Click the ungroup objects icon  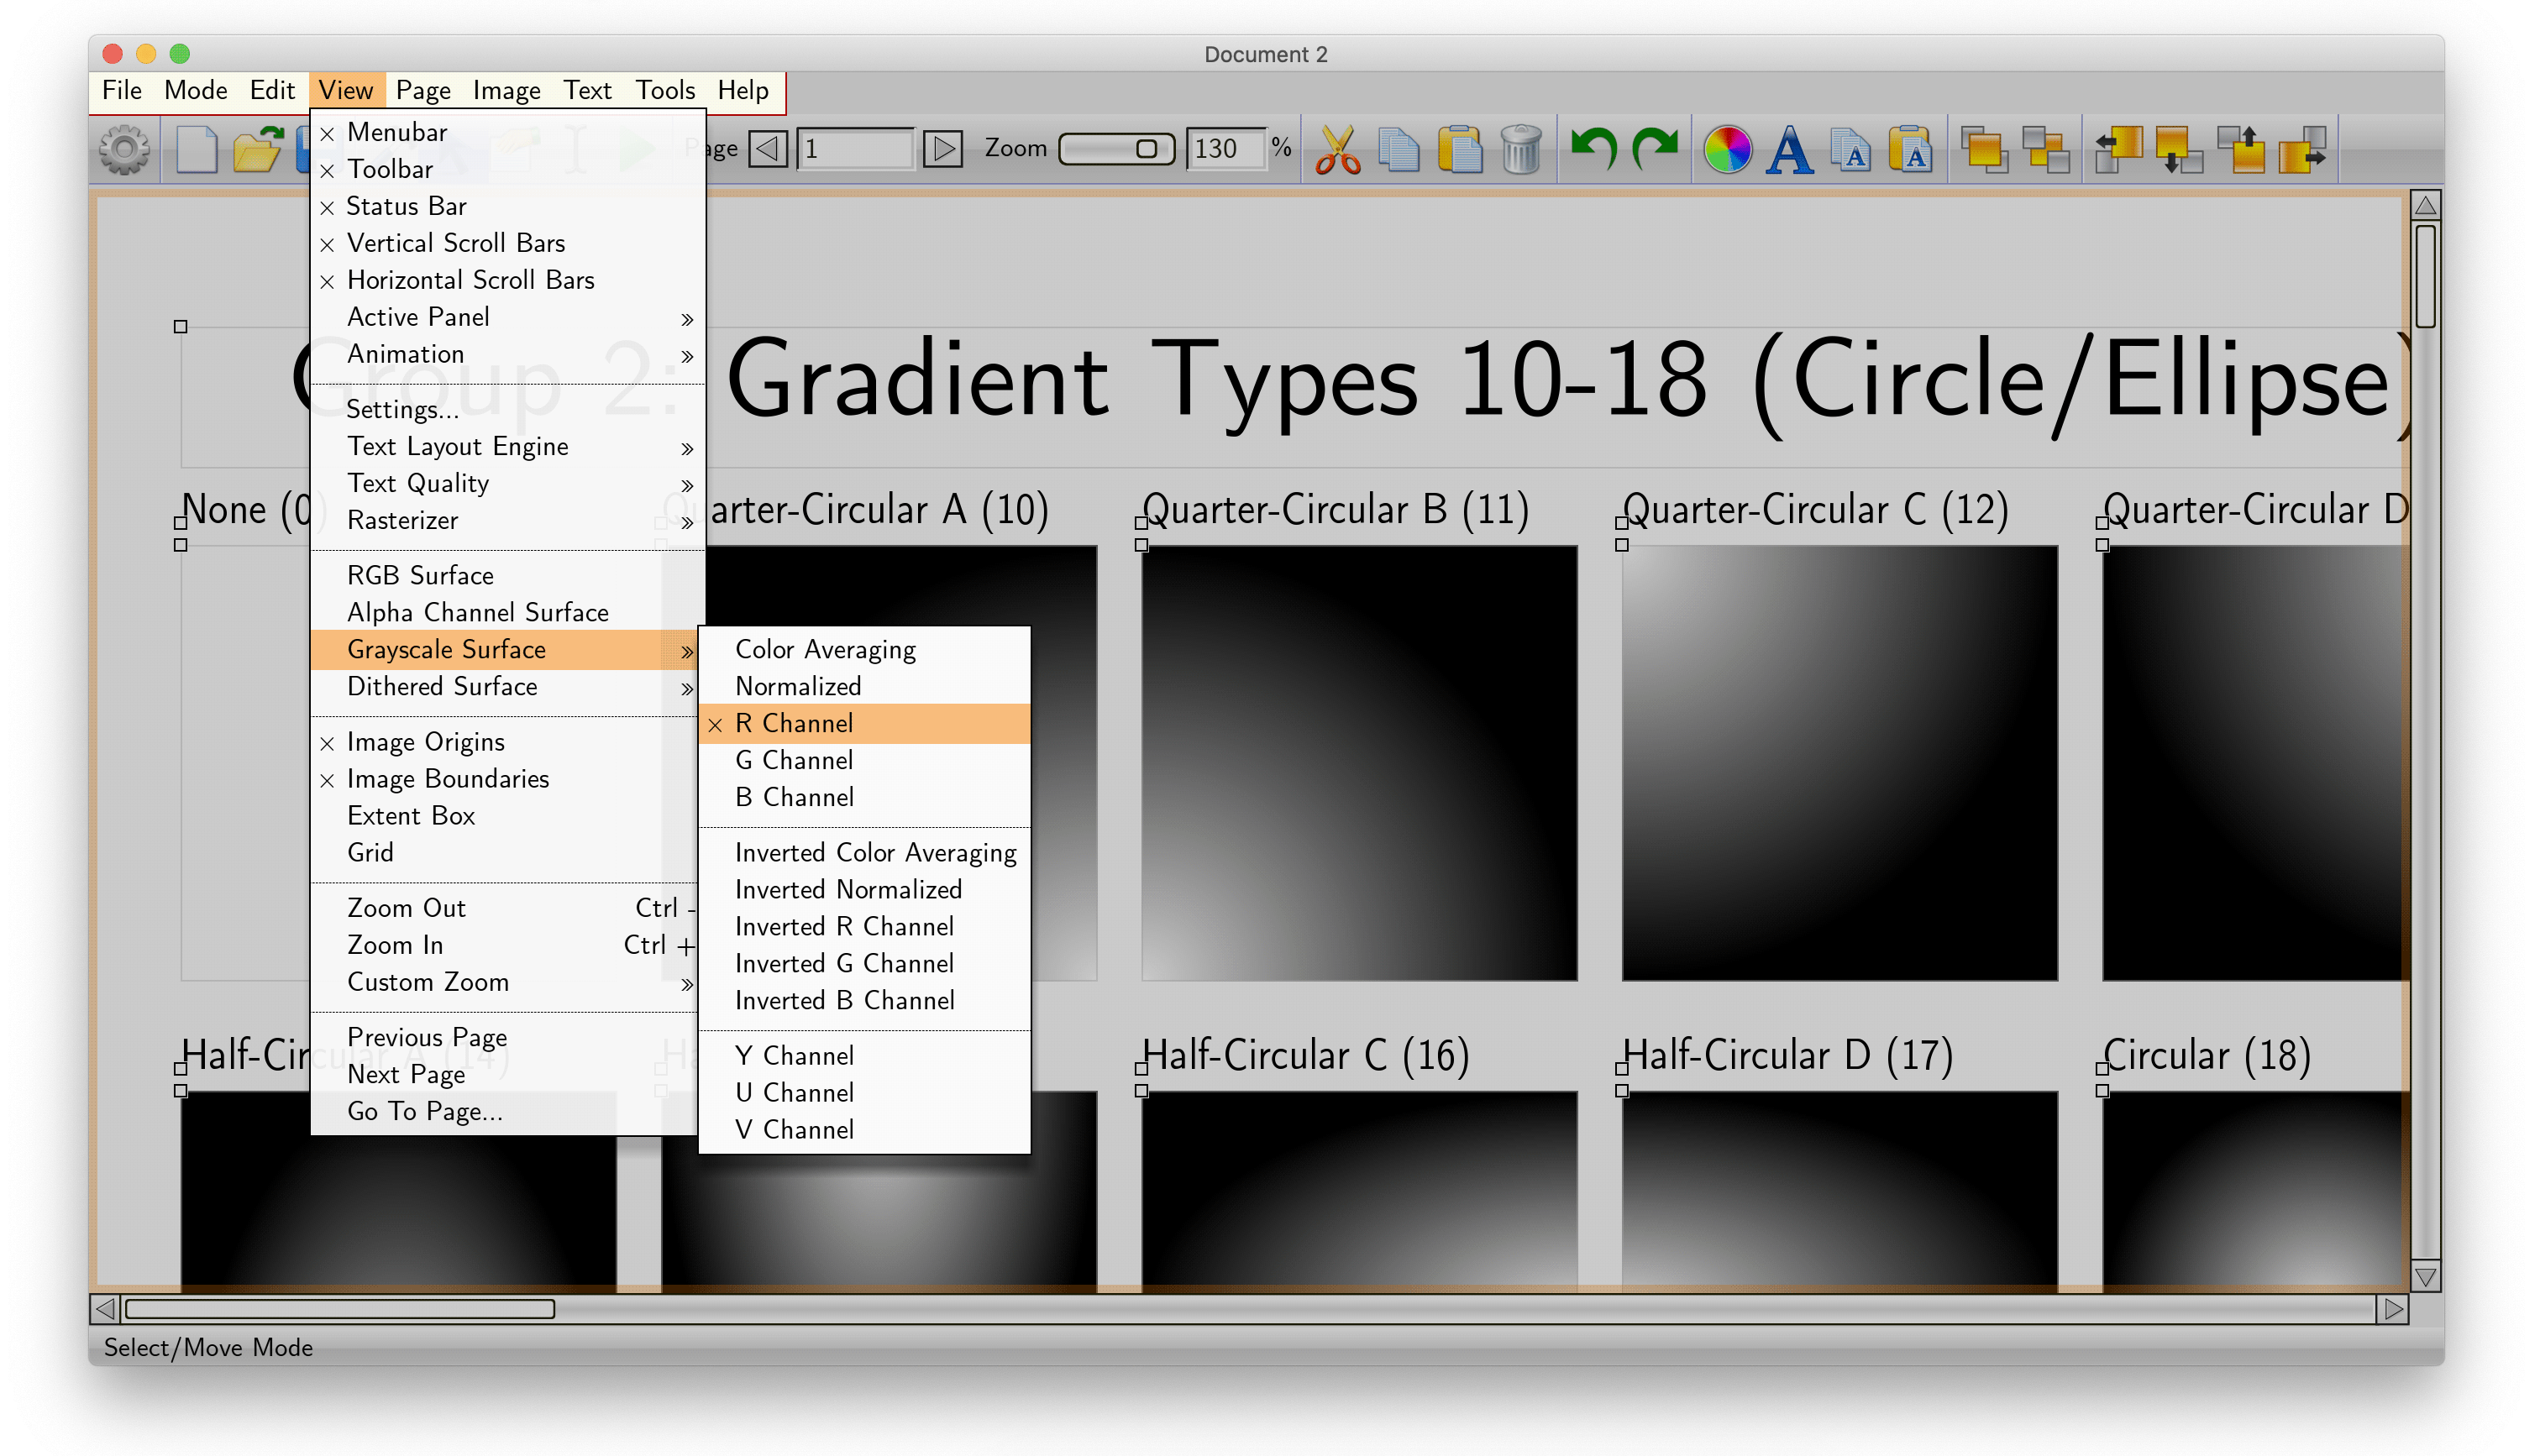point(2045,150)
